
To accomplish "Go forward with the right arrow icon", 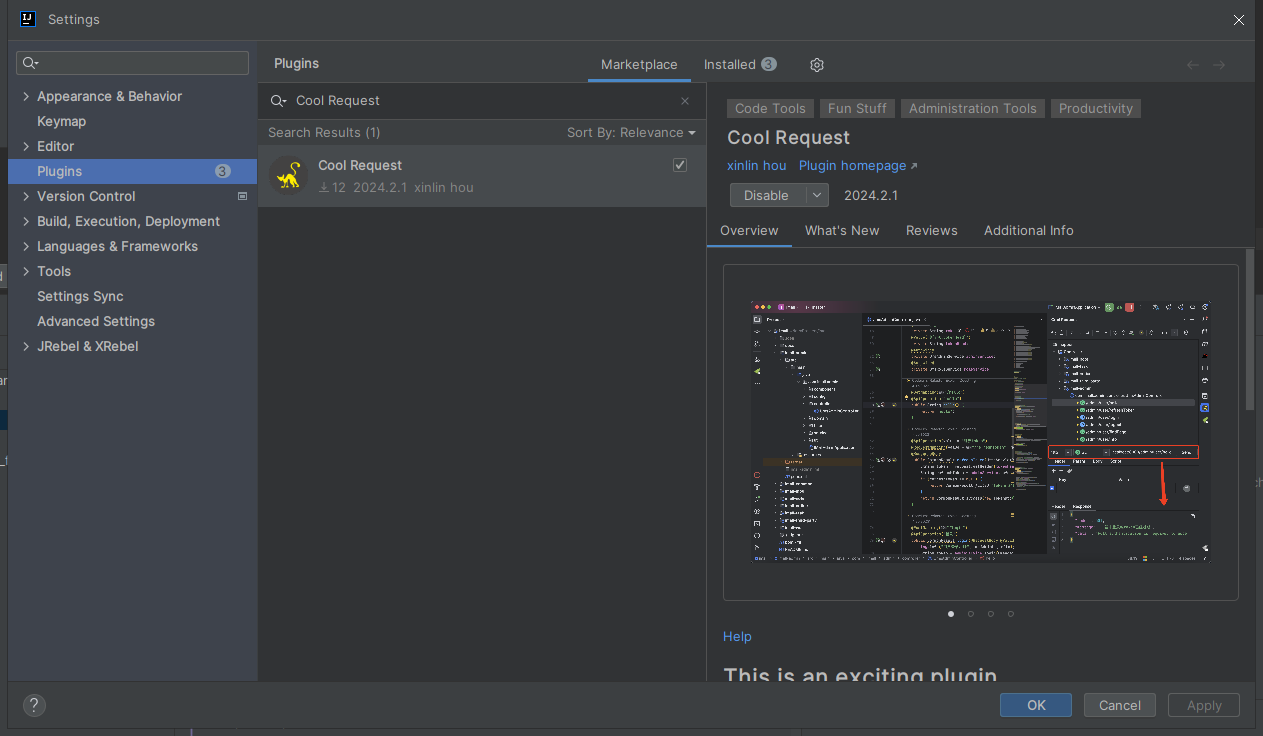I will 1219,65.
